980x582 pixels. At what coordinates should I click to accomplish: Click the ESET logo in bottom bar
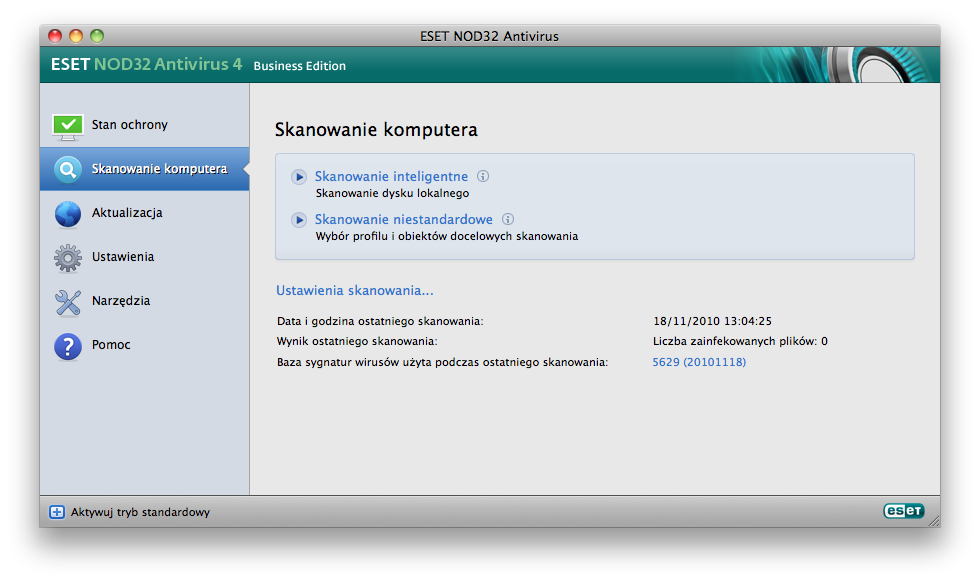point(903,511)
